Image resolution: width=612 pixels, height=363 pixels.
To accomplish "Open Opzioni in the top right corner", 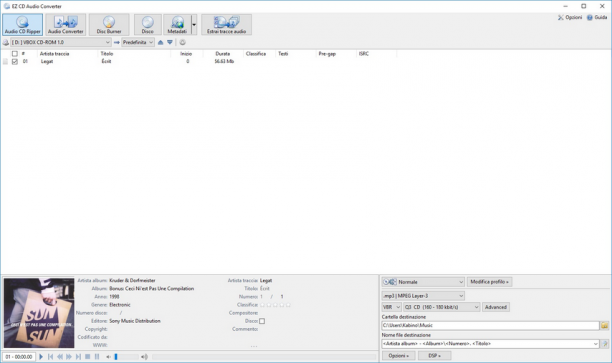I will tap(570, 18).
